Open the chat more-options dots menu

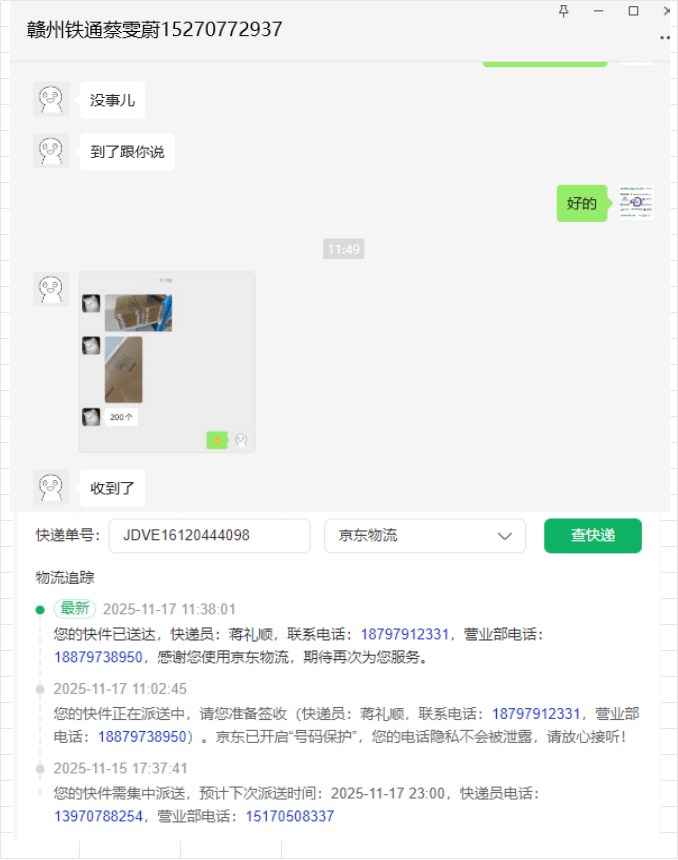665,38
